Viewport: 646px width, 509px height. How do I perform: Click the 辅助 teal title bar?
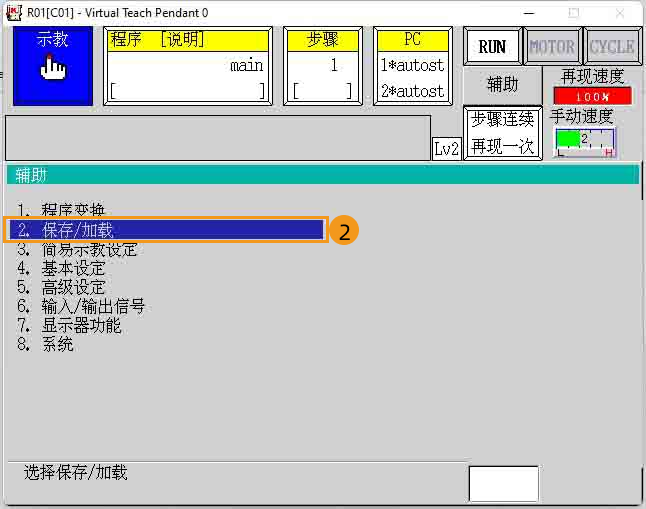click(323, 175)
